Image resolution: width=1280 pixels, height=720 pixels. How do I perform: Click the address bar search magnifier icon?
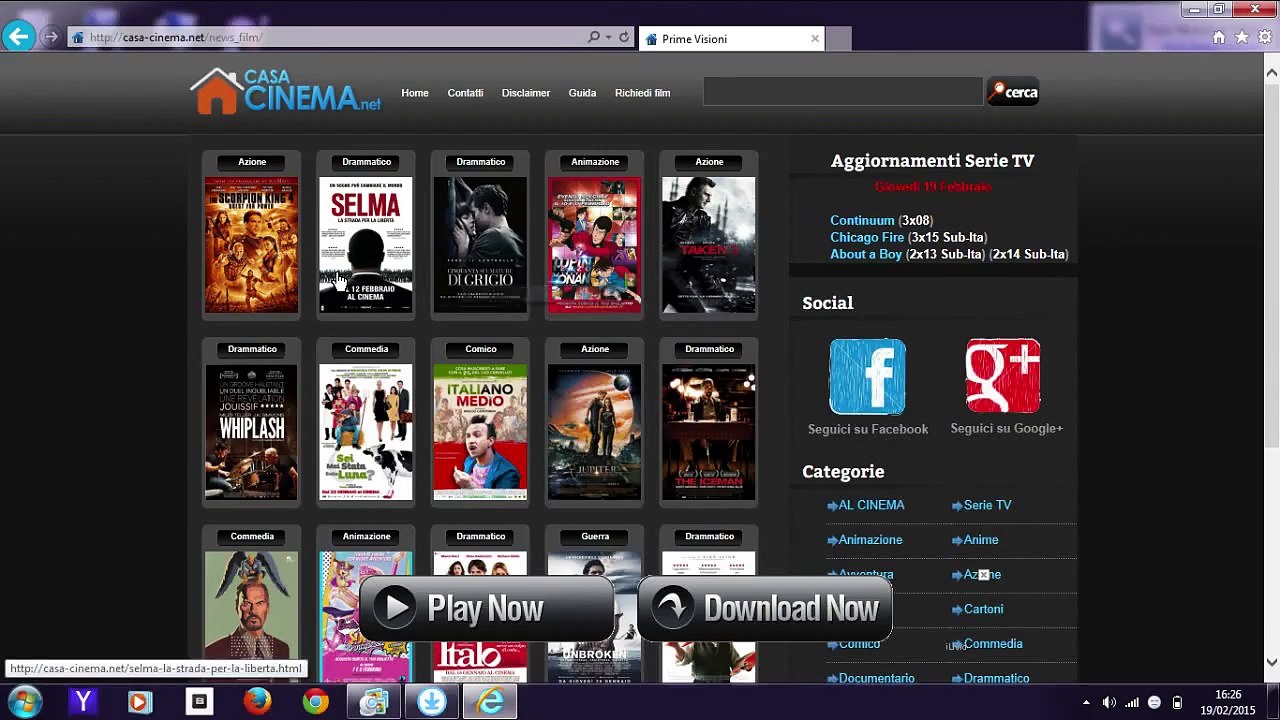coord(594,38)
